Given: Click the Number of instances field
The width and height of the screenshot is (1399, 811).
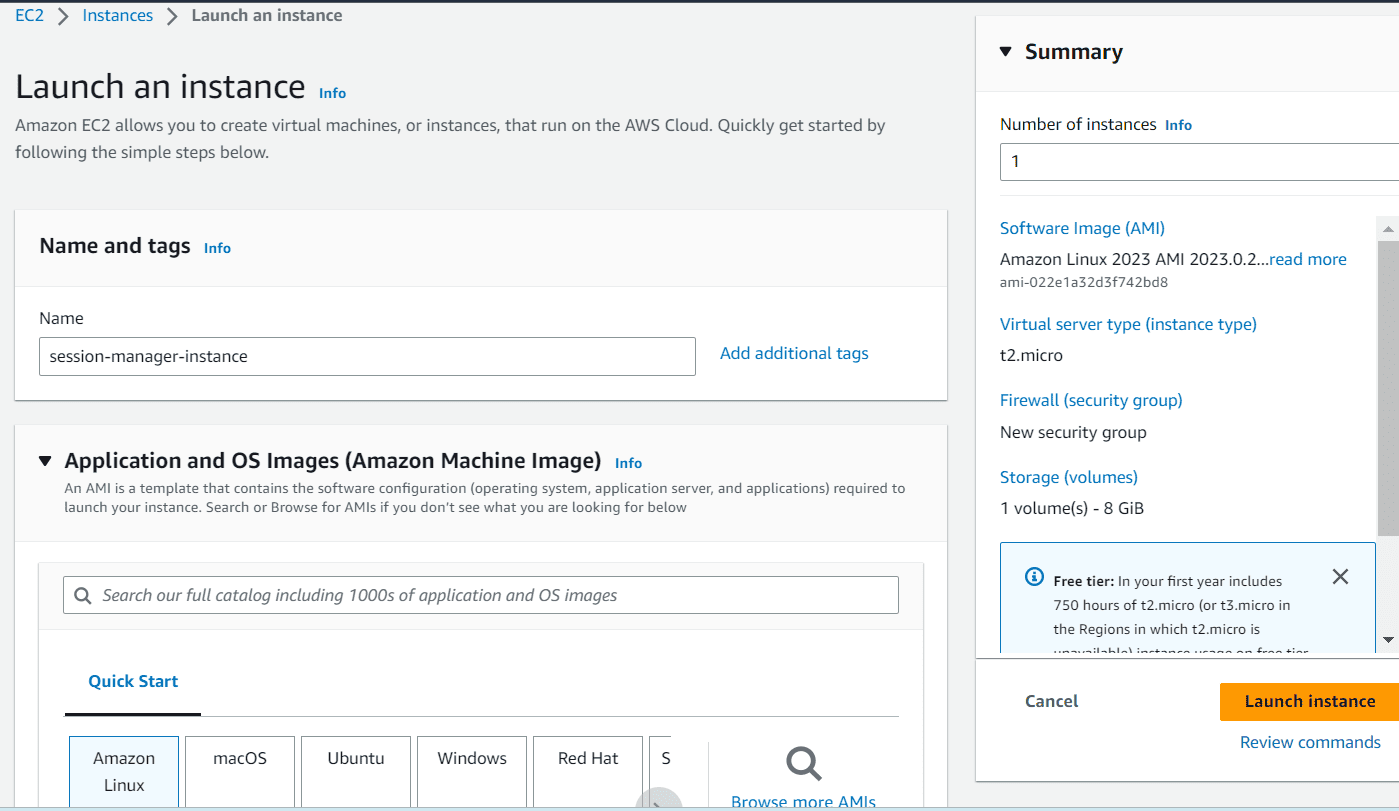Looking at the screenshot, I should [x=1199, y=161].
